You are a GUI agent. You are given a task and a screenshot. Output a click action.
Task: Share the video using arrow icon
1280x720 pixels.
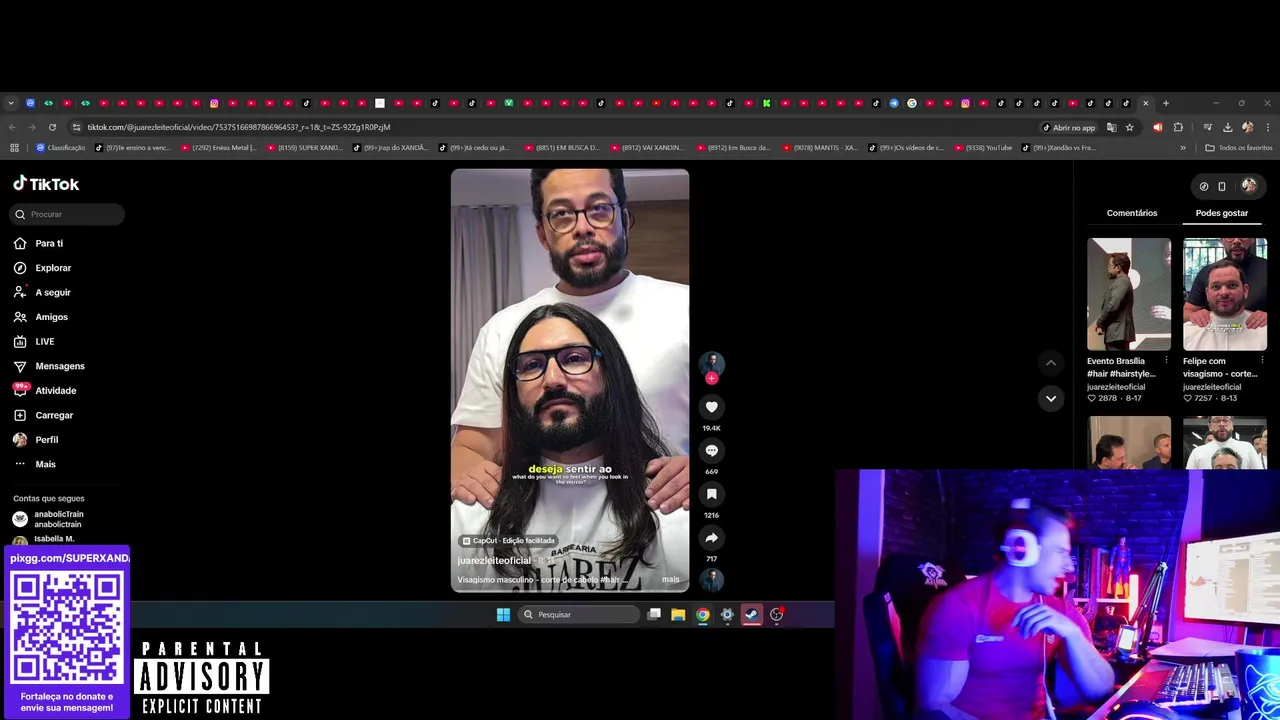[711, 538]
